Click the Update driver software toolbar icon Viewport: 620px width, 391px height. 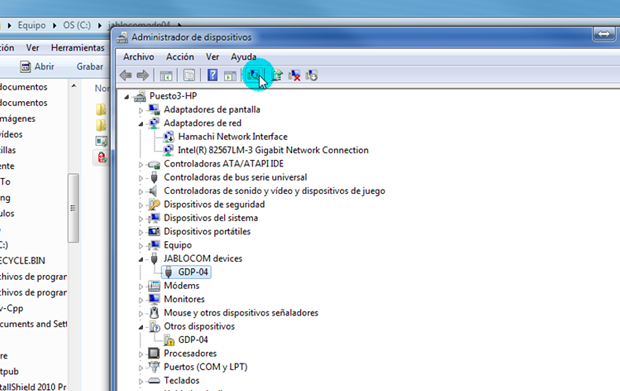(277, 75)
